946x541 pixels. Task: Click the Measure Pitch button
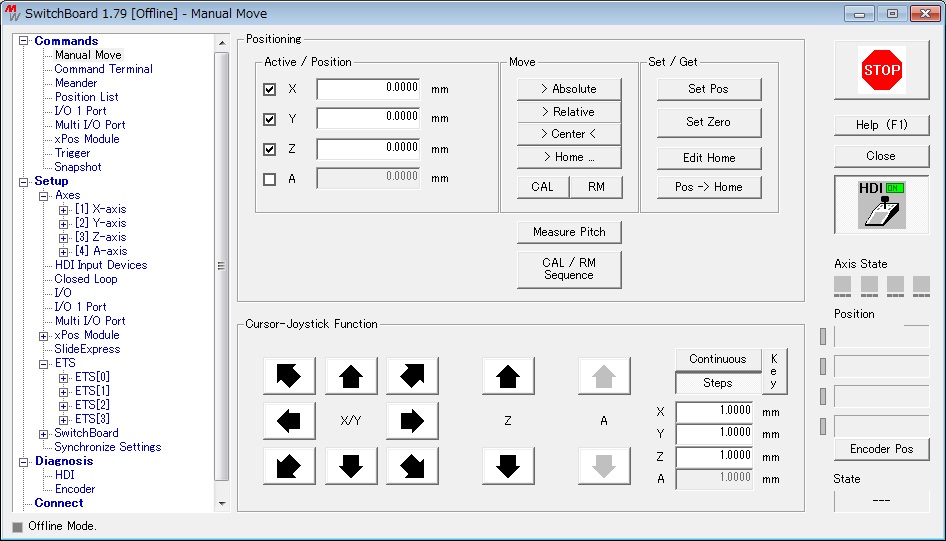(569, 232)
